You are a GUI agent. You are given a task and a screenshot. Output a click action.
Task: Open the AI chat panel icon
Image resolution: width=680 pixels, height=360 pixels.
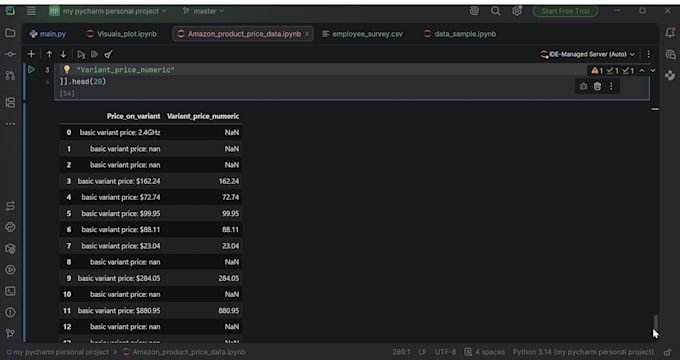670,54
